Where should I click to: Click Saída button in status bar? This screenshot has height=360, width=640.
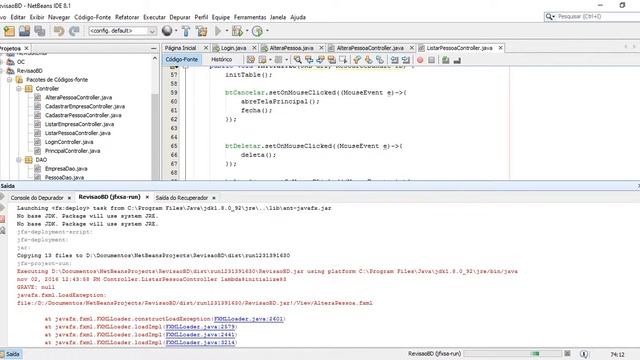[x=10, y=354]
